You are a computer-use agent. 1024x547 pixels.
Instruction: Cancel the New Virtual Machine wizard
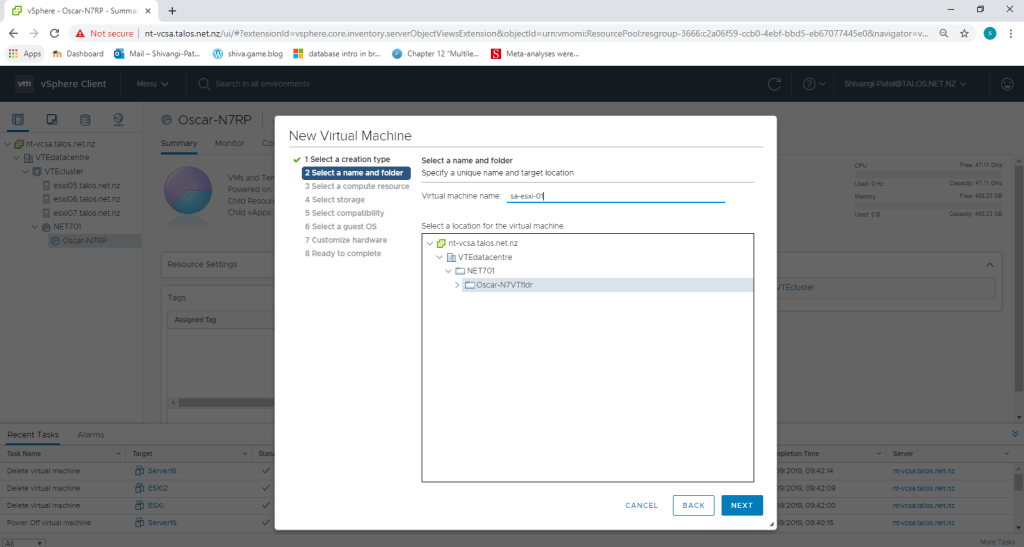point(641,505)
